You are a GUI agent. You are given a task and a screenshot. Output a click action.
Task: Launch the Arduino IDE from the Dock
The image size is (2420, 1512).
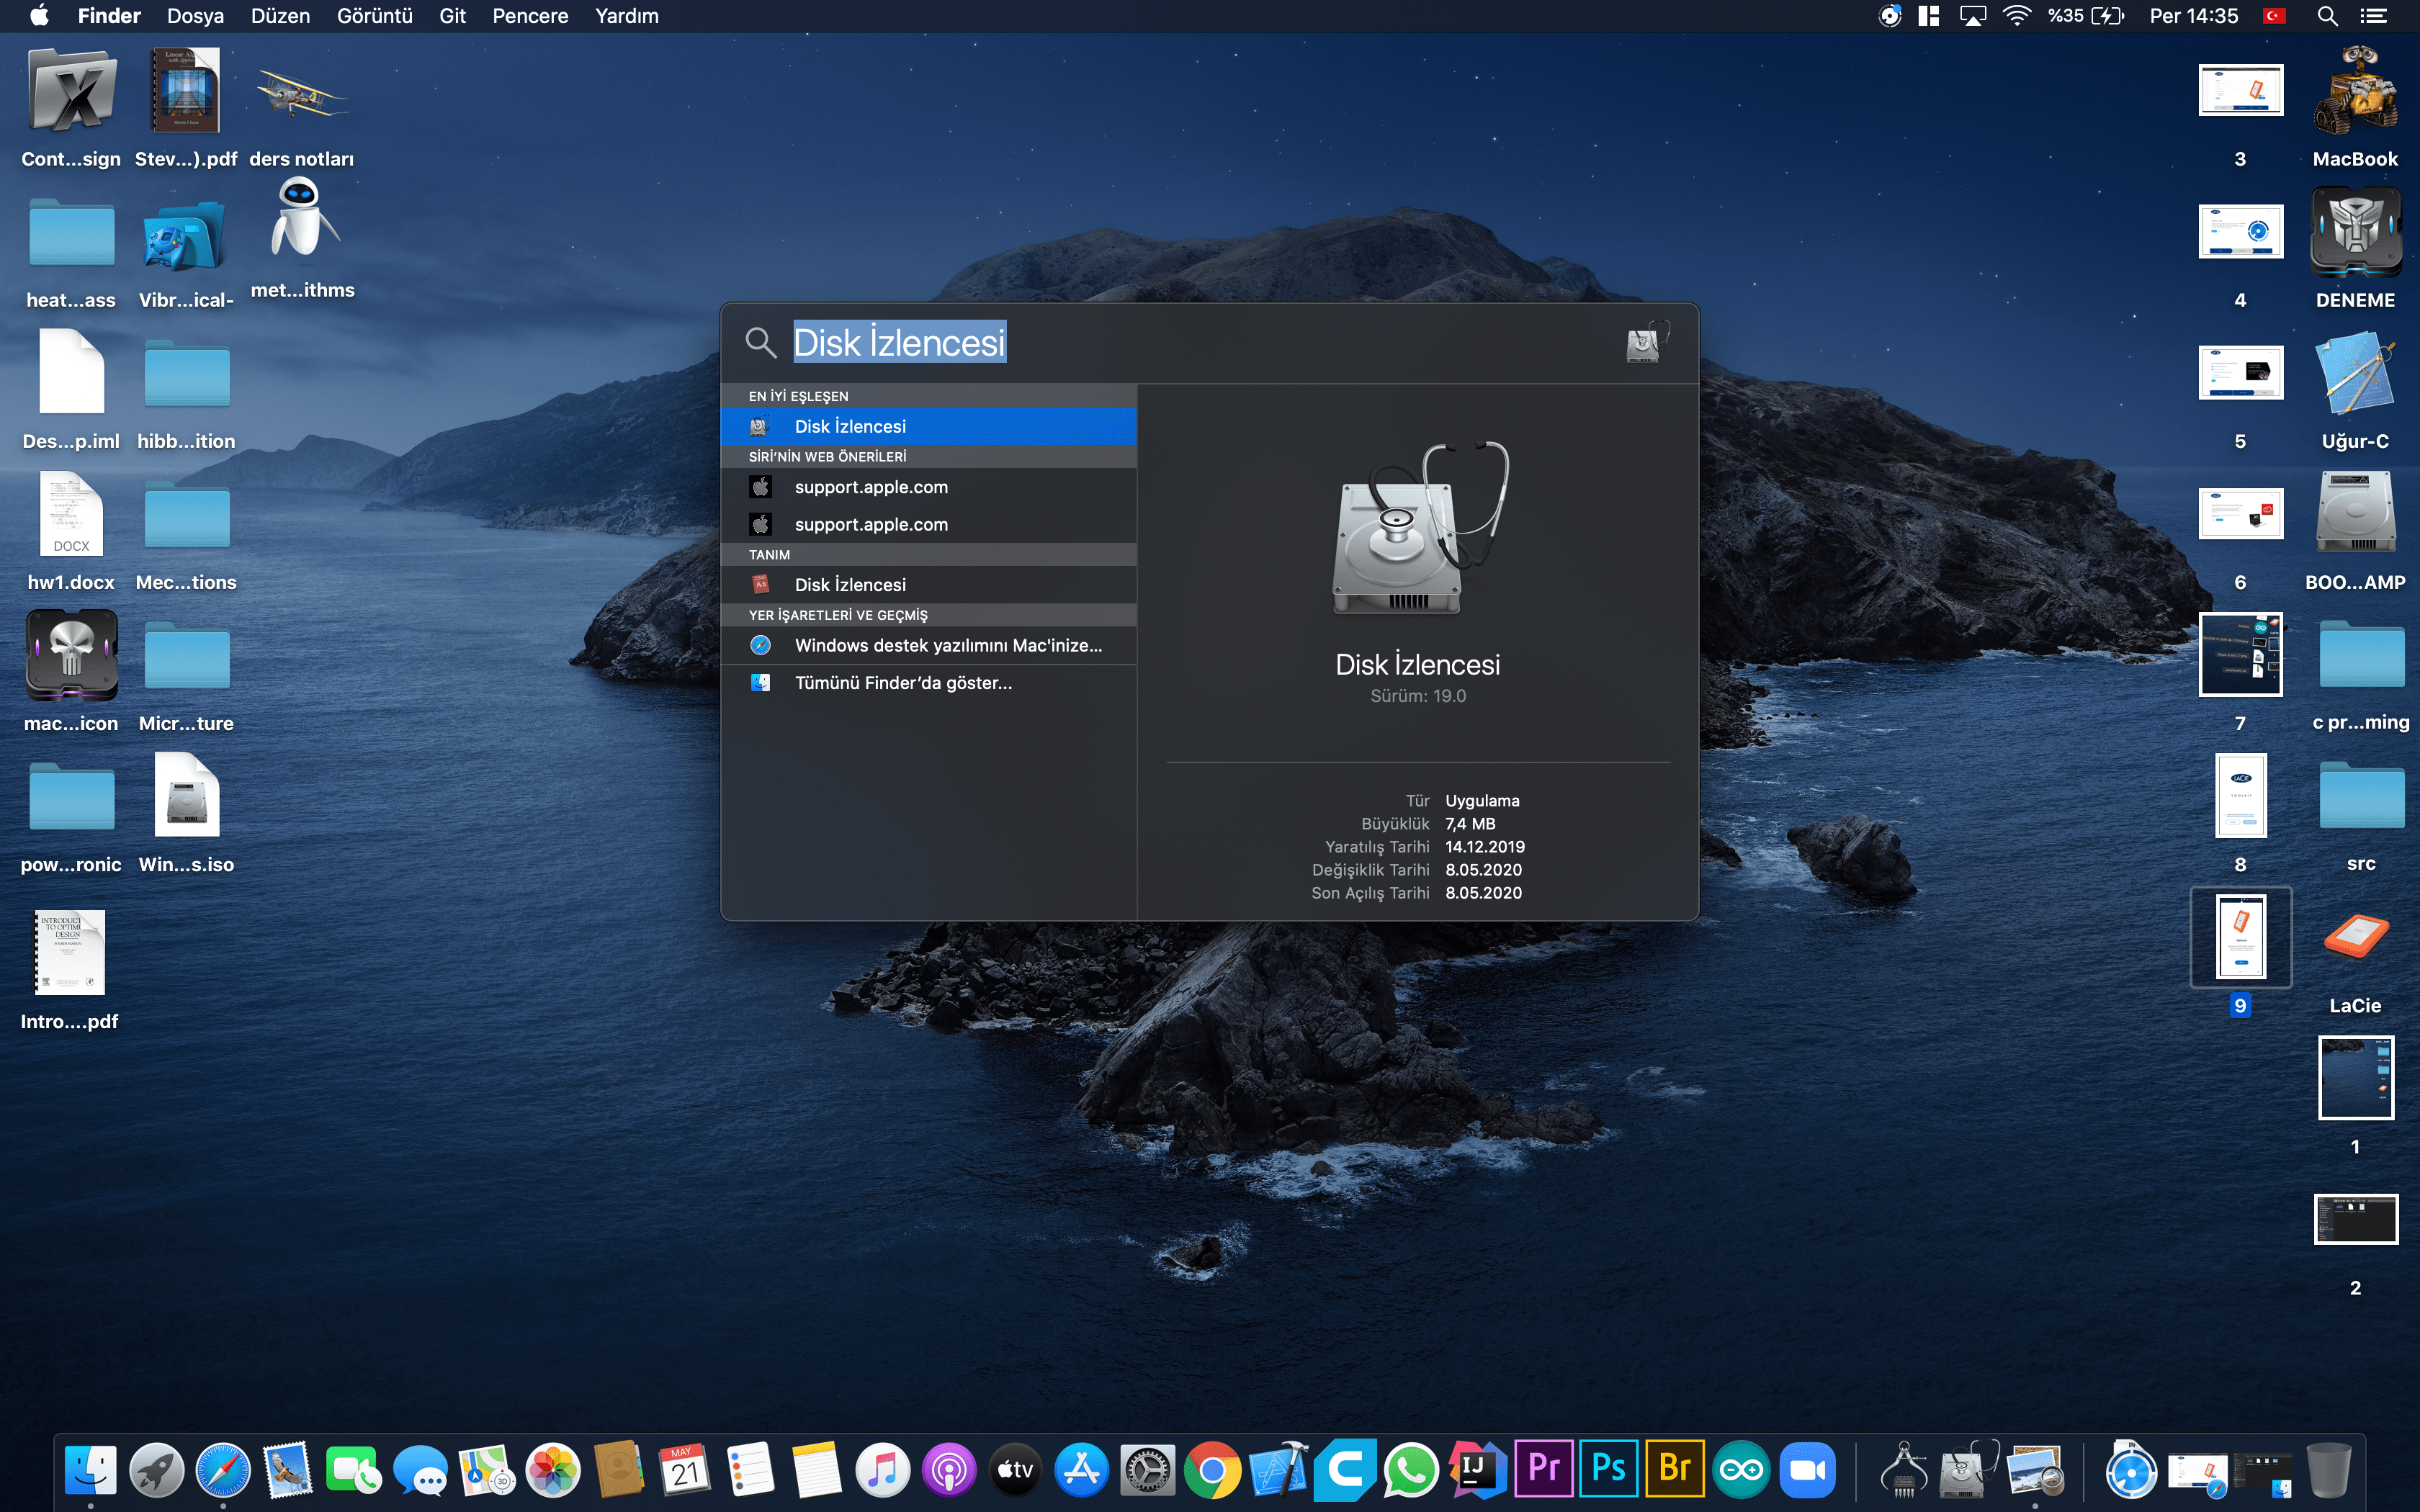[x=1744, y=1470]
